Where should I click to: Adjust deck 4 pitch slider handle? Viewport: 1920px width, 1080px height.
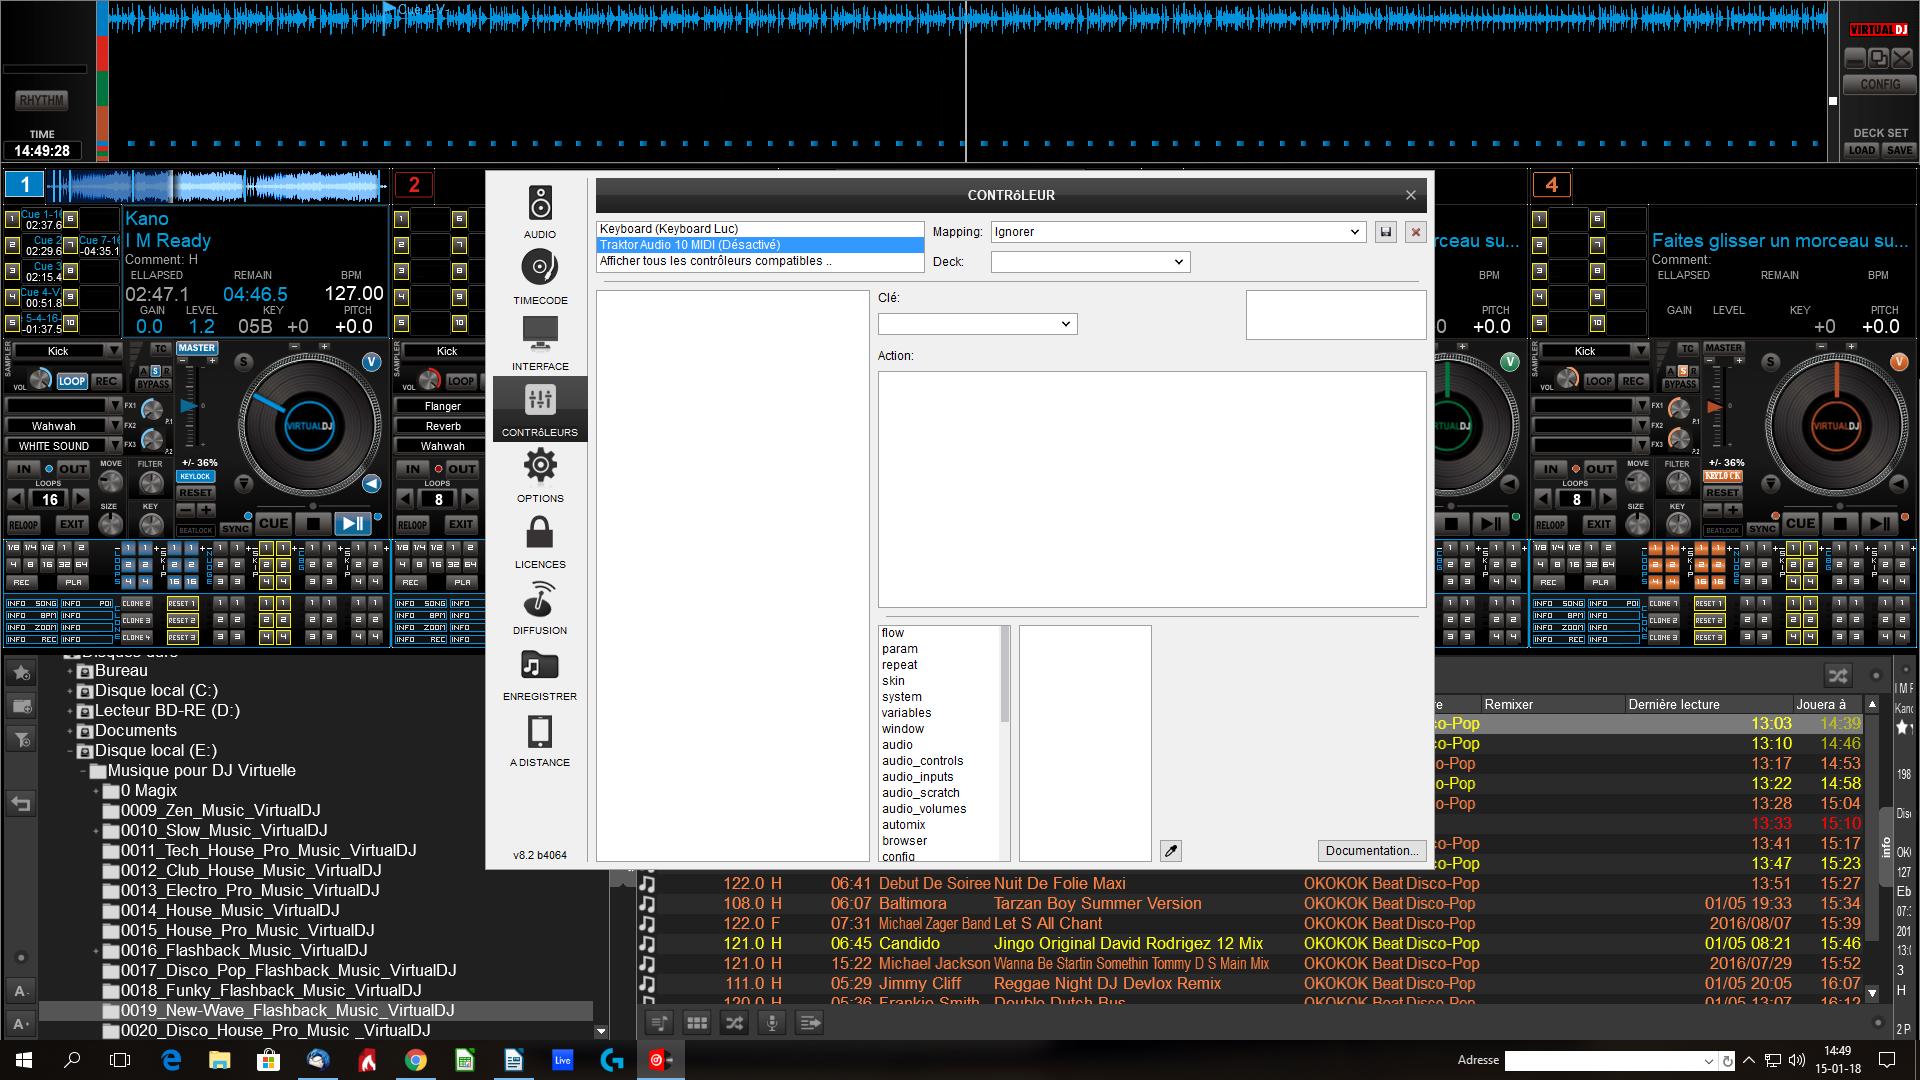[1714, 407]
